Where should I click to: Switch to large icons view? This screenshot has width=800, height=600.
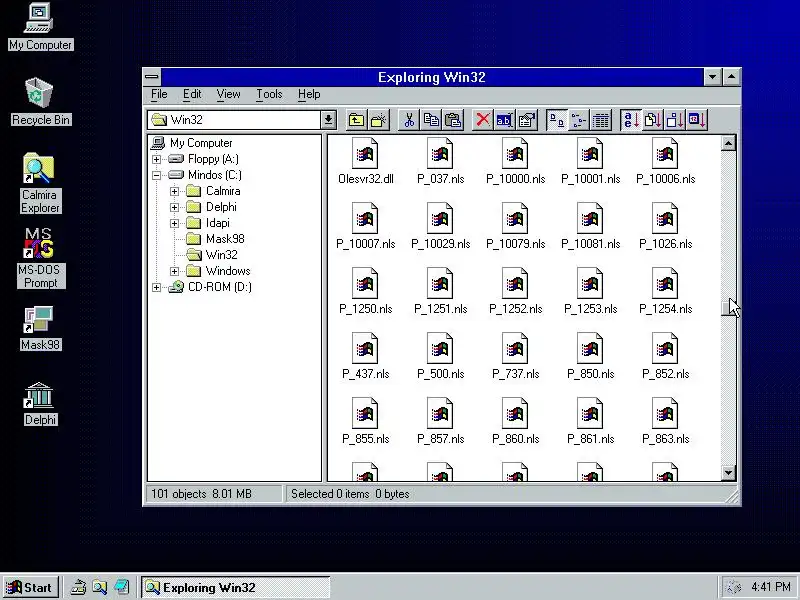click(x=557, y=120)
